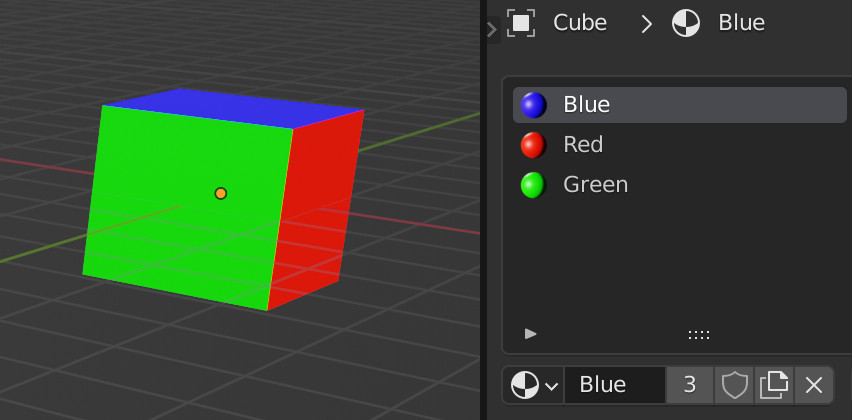
Task: Click the Blue material breadcrumb label
Action: pyautogui.click(x=741, y=23)
